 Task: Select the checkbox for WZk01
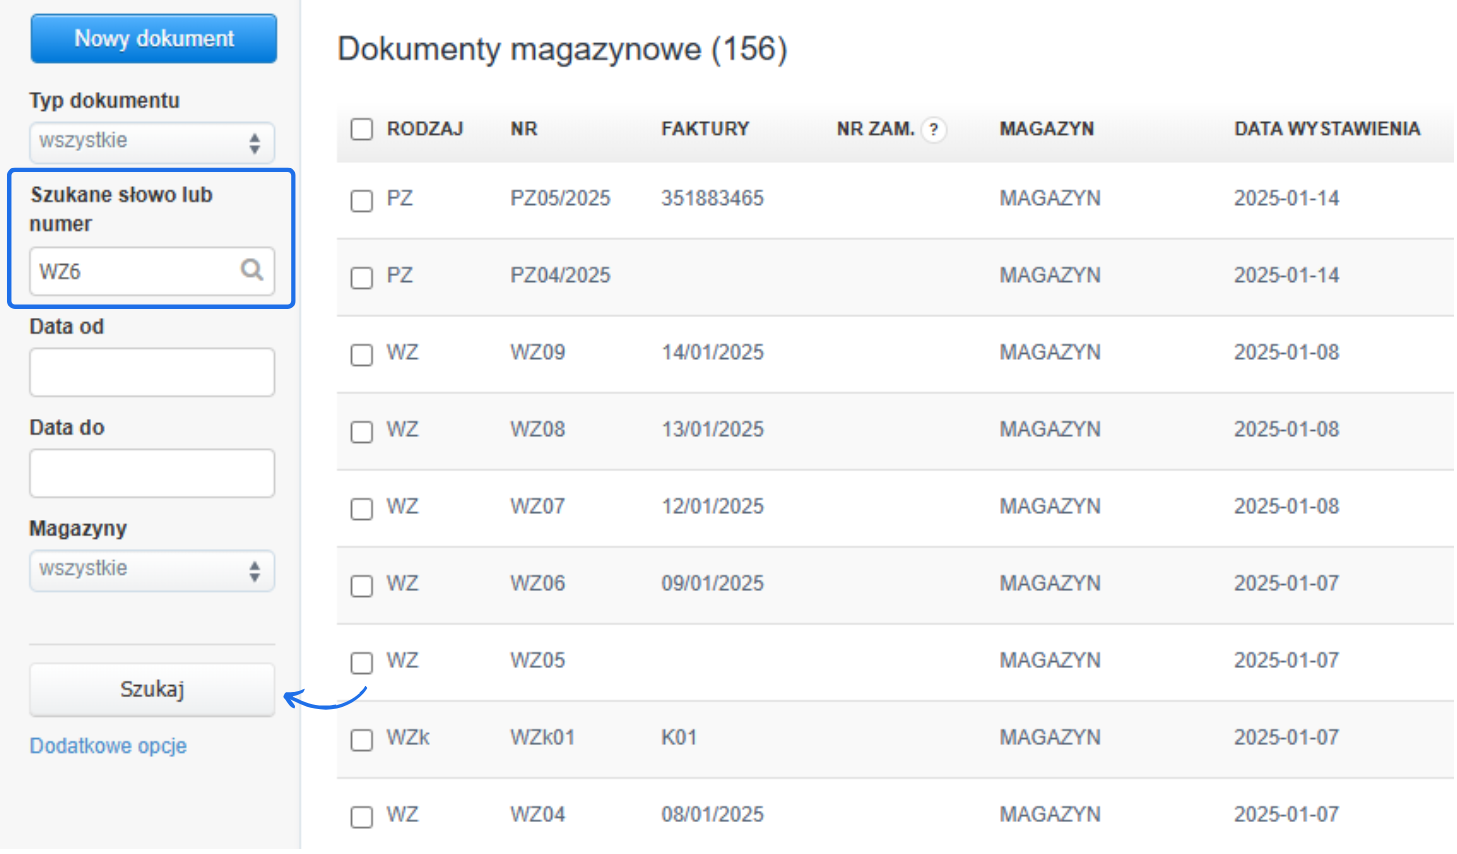361,740
